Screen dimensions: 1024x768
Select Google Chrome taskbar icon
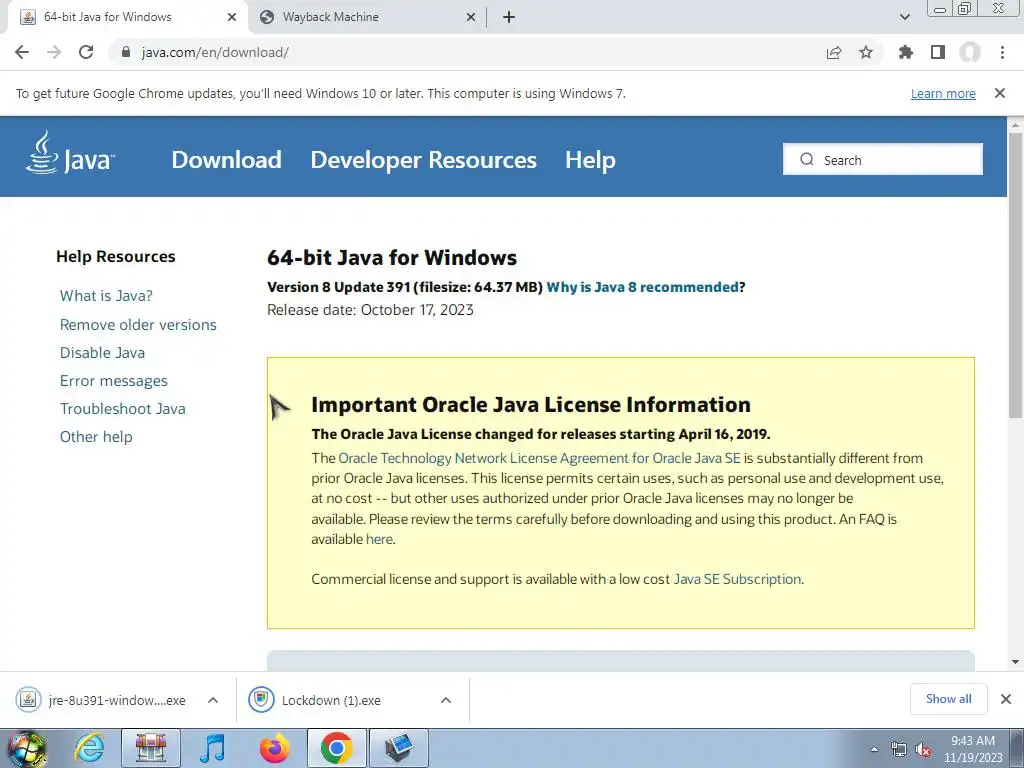[337, 748]
